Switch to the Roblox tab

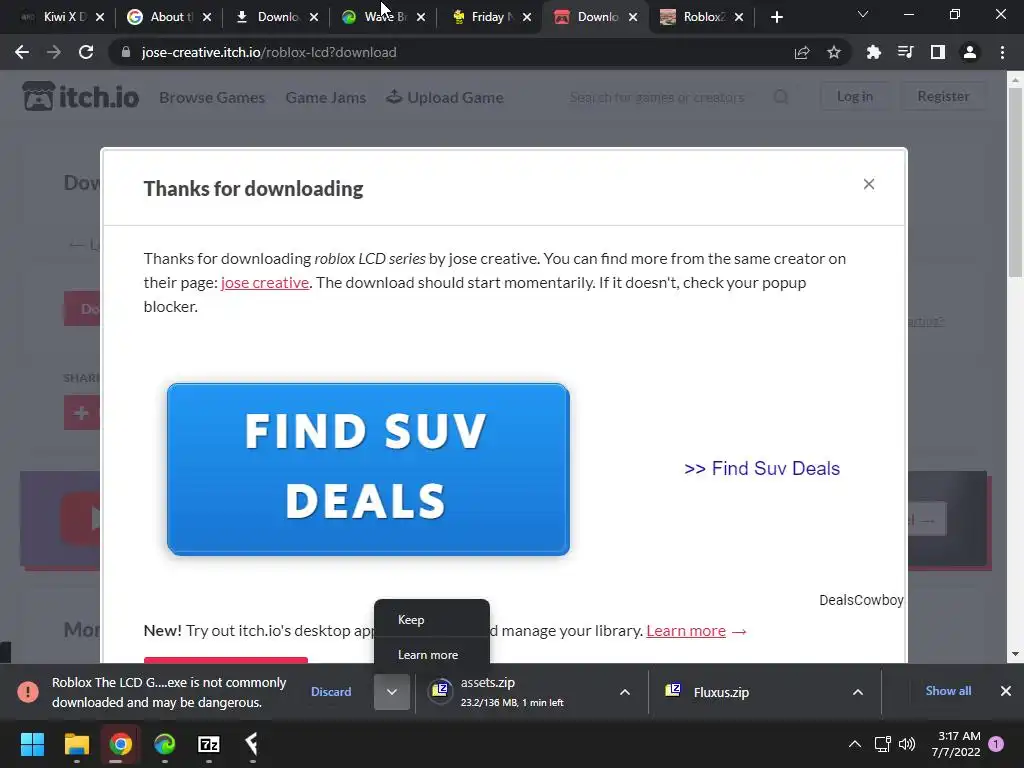tap(702, 17)
